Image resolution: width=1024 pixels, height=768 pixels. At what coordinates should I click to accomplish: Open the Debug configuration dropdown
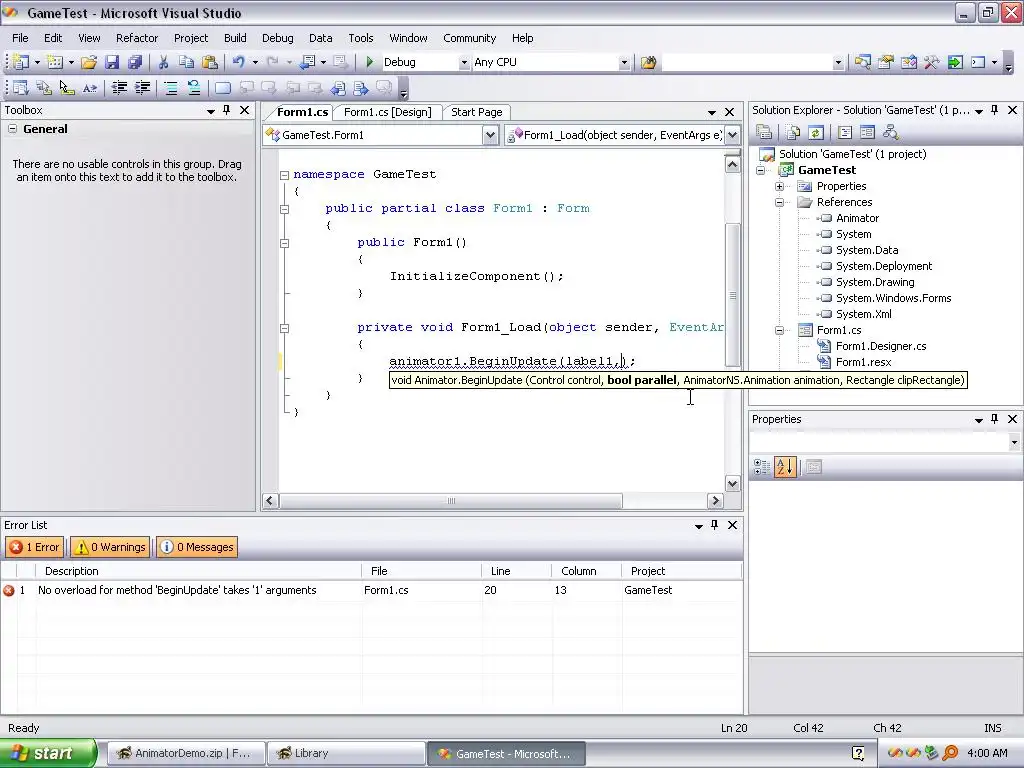click(464, 63)
